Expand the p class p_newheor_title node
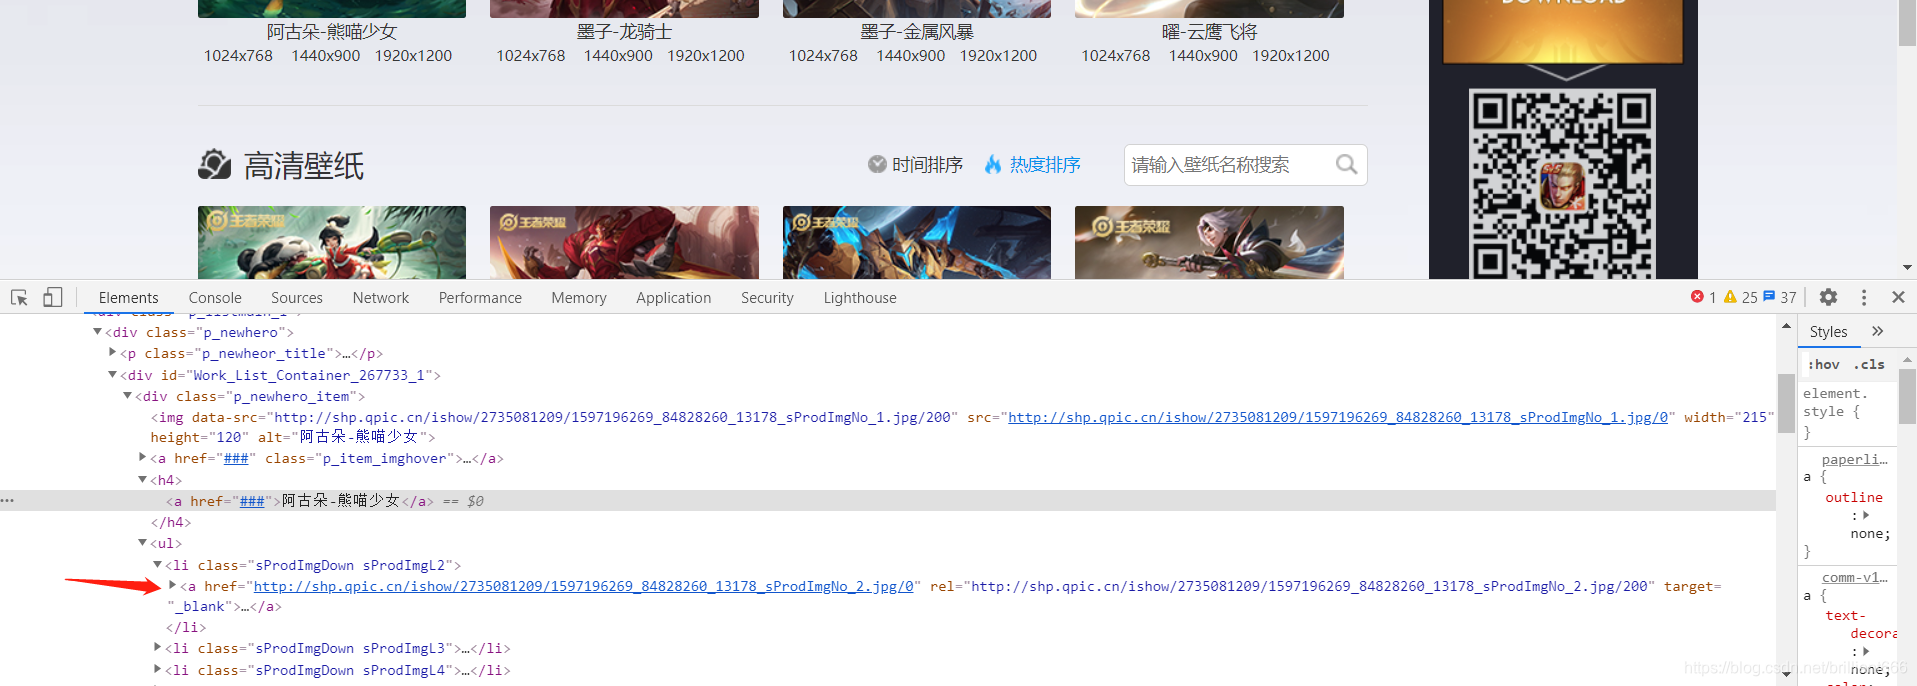The image size is (1917, 686). point(112,352)
